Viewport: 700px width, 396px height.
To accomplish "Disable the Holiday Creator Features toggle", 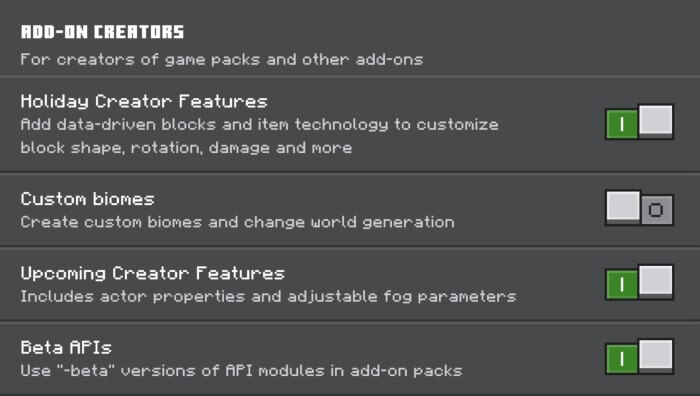I will (639, 122).
